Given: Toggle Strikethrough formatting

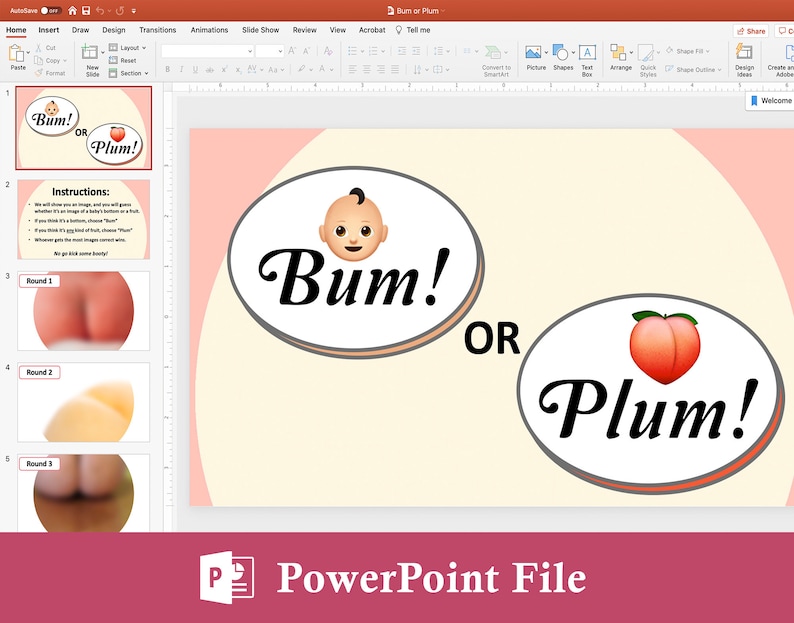Looking at the screenshot, I should 210,69.
